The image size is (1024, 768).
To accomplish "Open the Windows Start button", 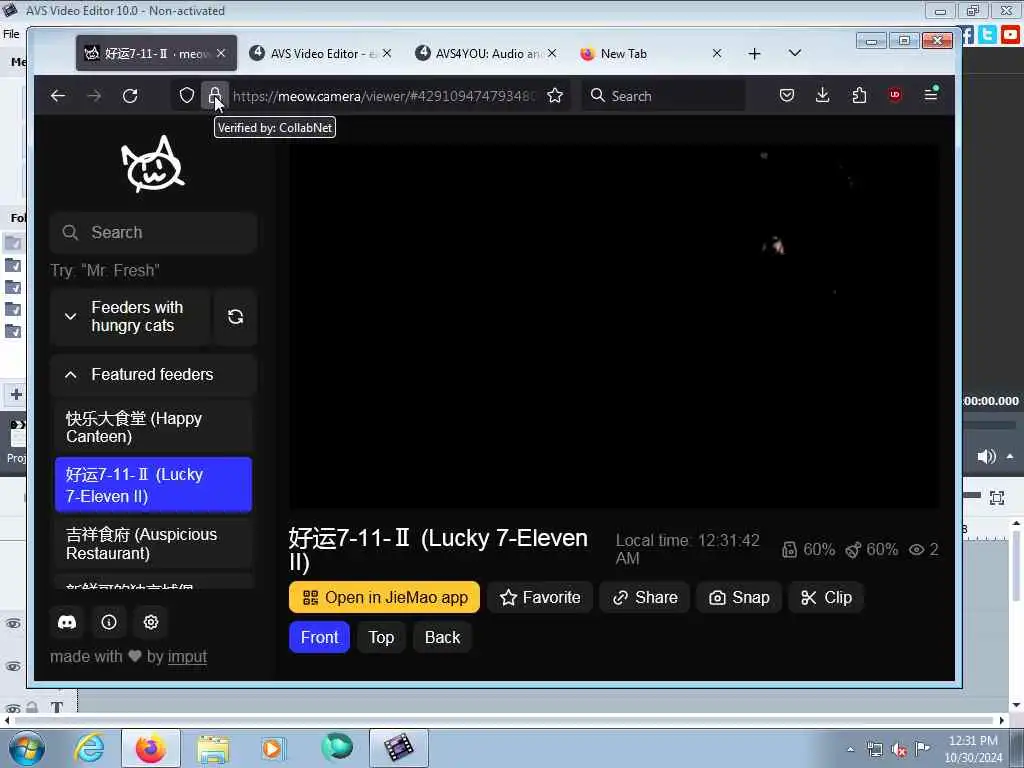I will pyautogui.click(x=27, y=748).
